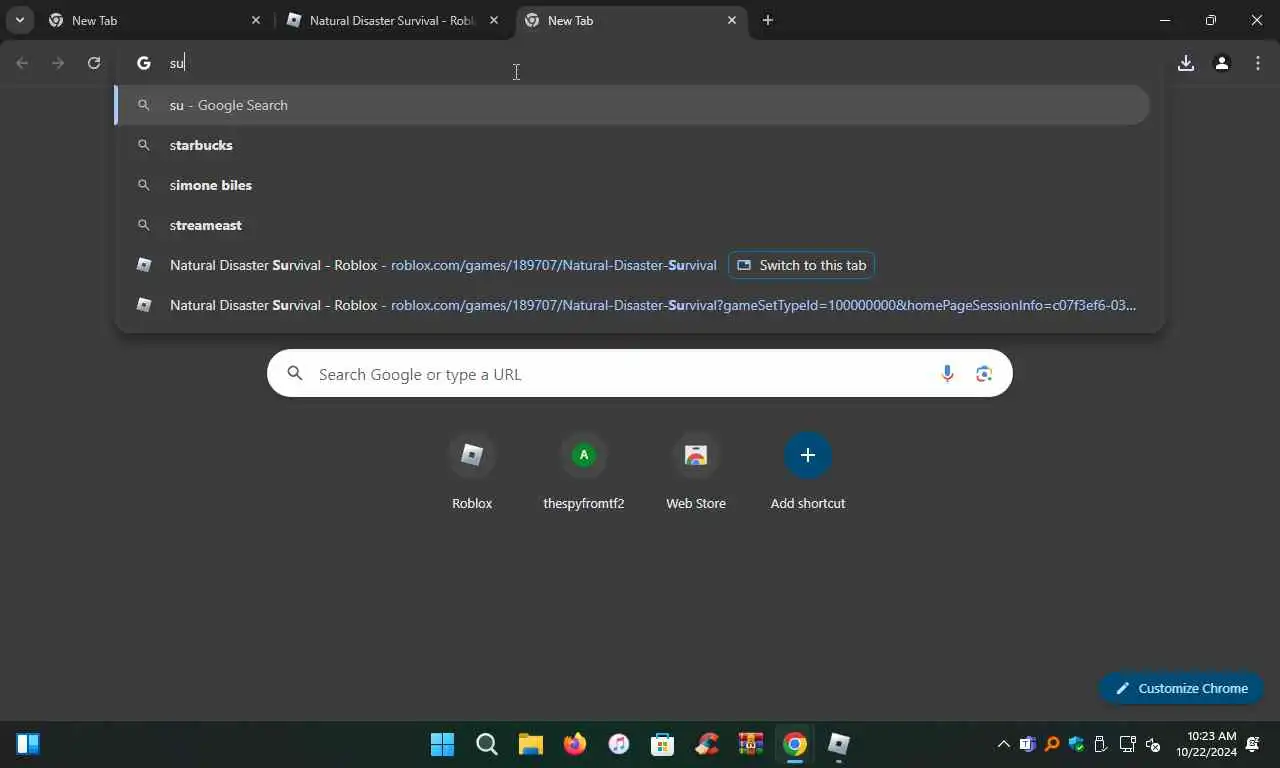Open File Explorer from taskbar
Image resolution: width=1280 pixels, height=768 pixels.
point(530,744)
